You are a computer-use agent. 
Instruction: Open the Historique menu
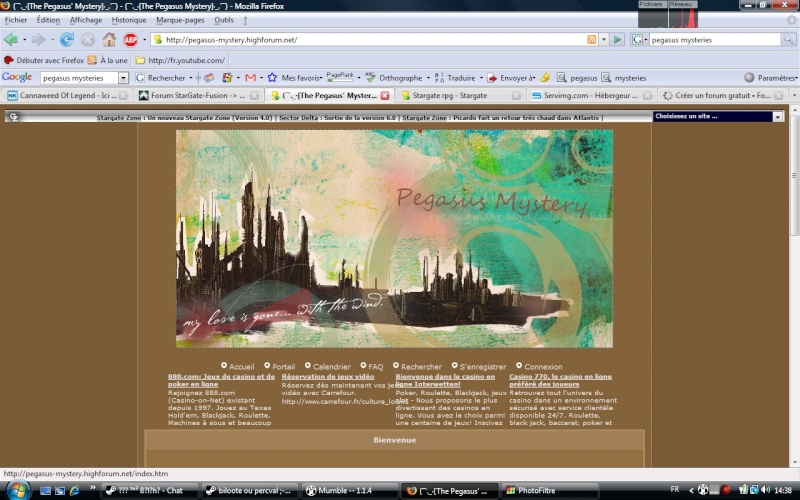(x=129, y=20)
